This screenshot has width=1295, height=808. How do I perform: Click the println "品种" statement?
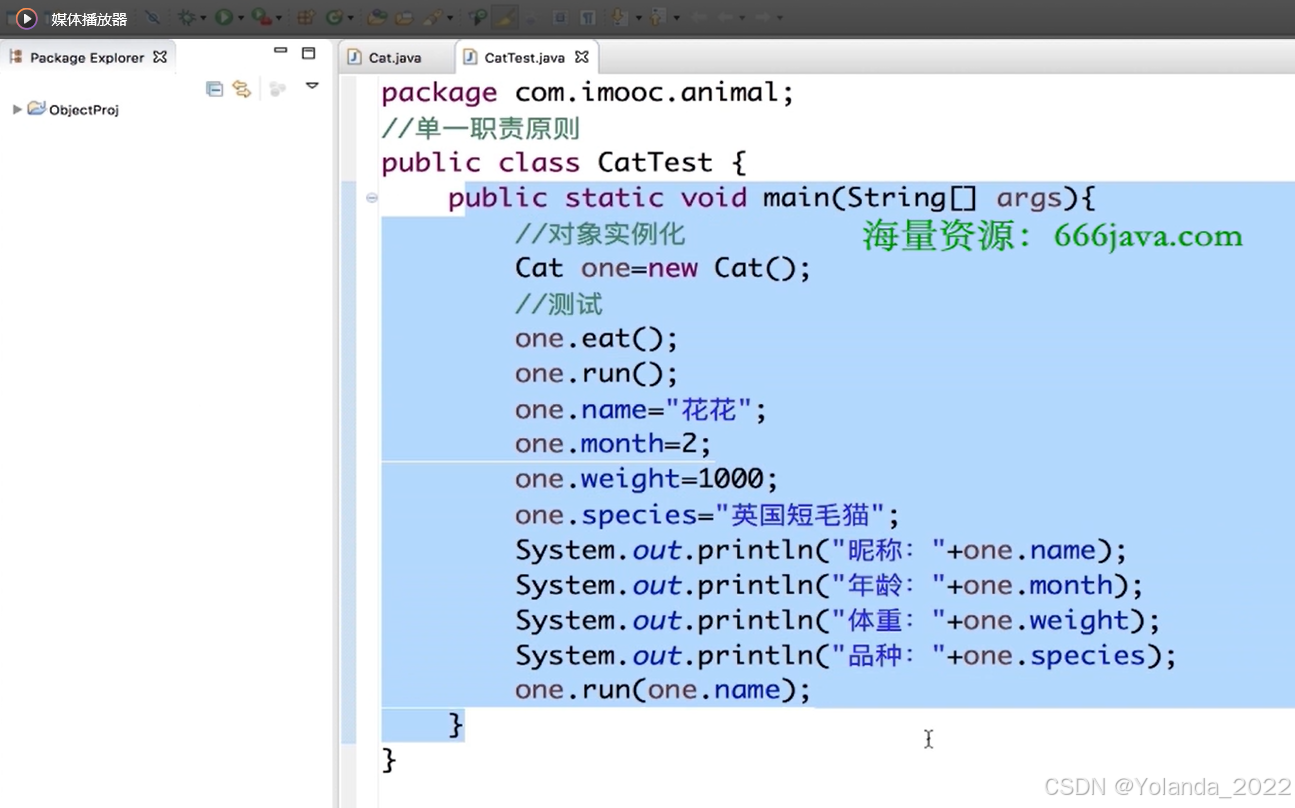(846, 656)
